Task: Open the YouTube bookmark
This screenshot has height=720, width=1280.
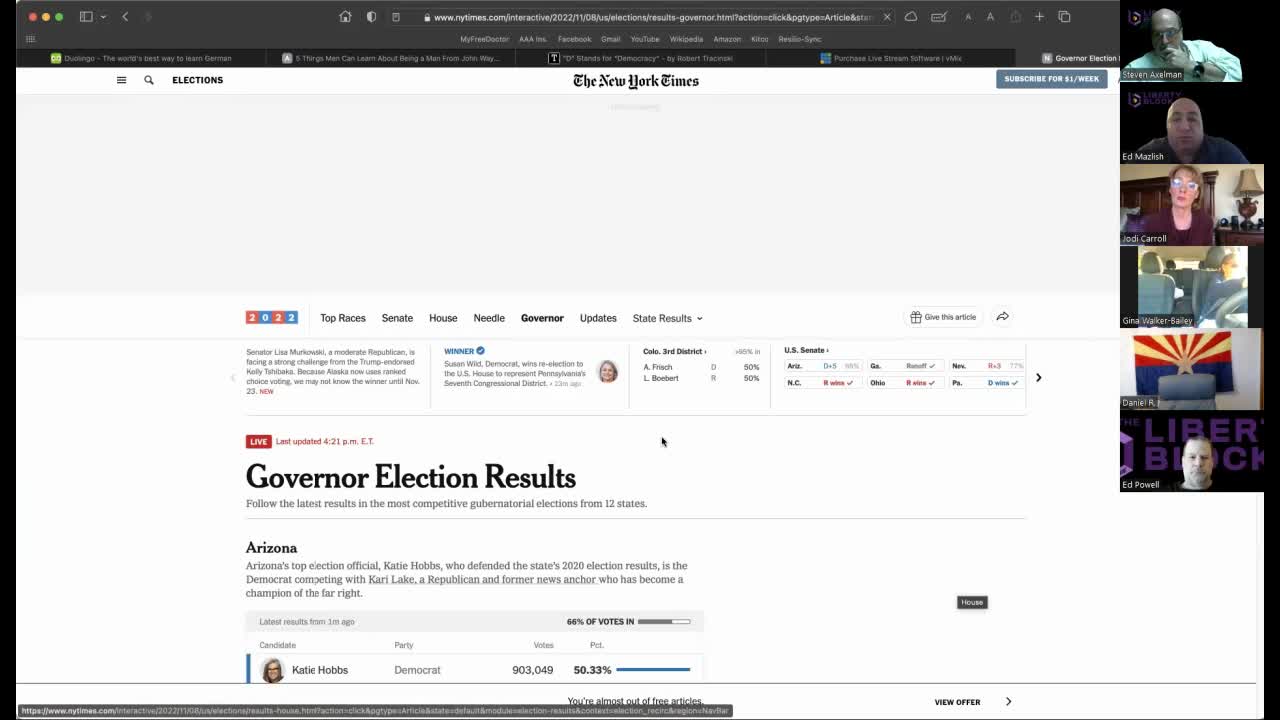Action: click(645, 39)
